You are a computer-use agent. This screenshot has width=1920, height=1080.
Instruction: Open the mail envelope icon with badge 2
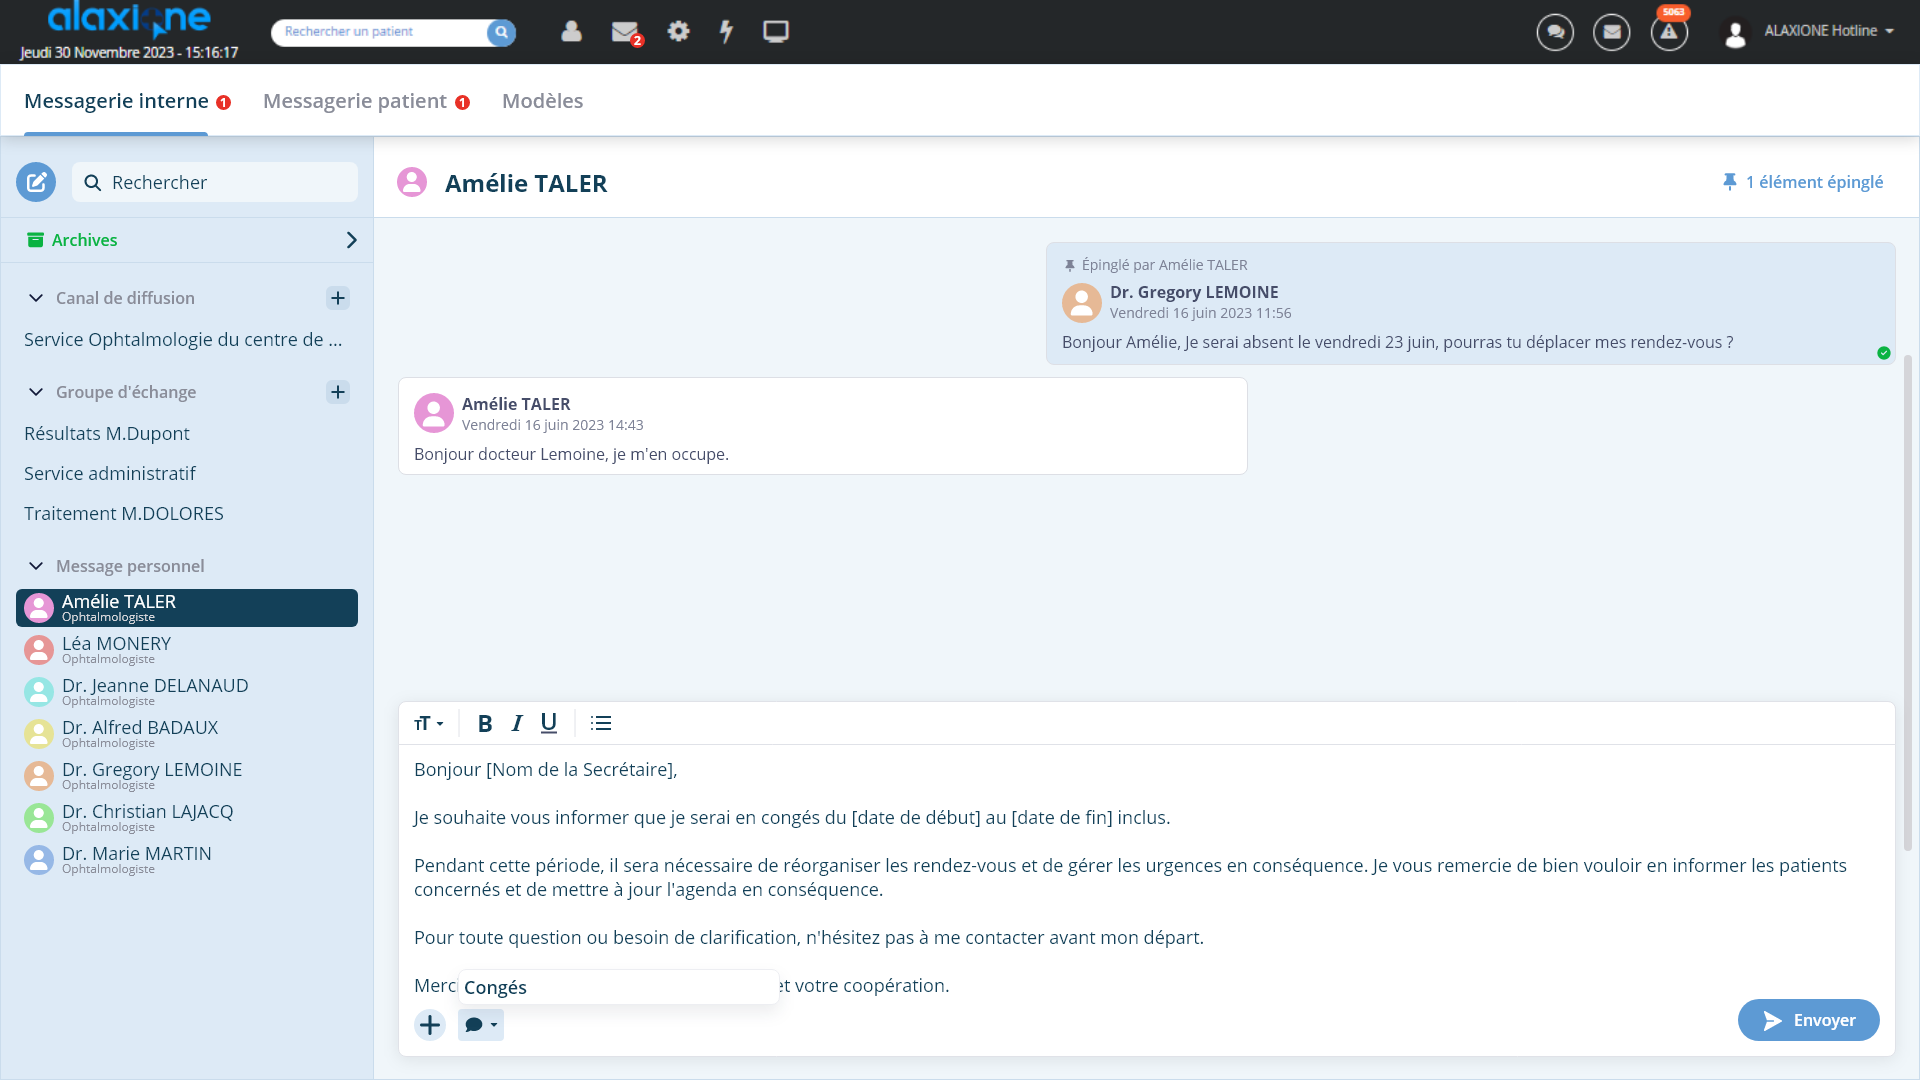click(x=626, y=33)
